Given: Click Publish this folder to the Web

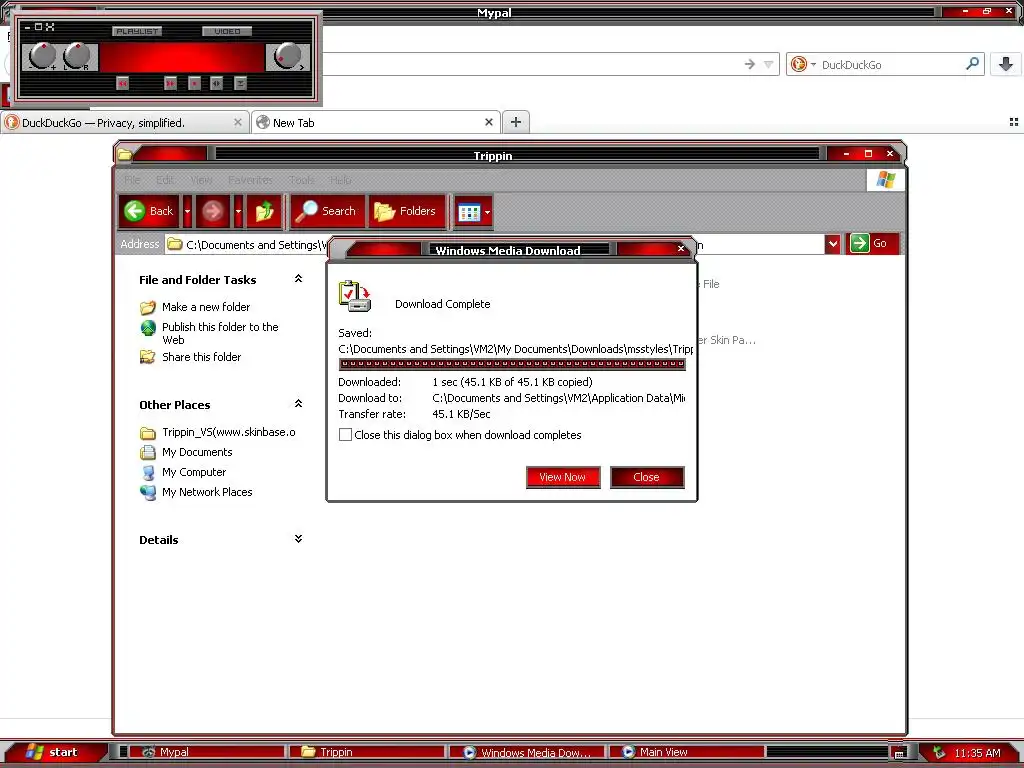Looking at the screenshot, I should [x=220, y=333].
